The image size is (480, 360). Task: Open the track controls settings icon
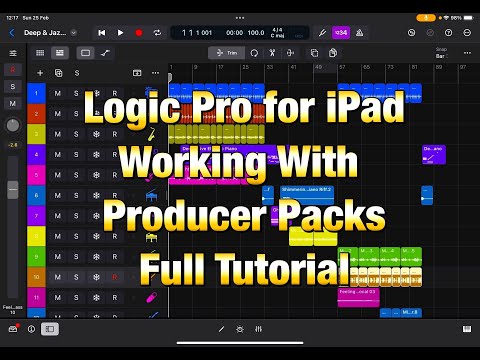pos(13,53)
